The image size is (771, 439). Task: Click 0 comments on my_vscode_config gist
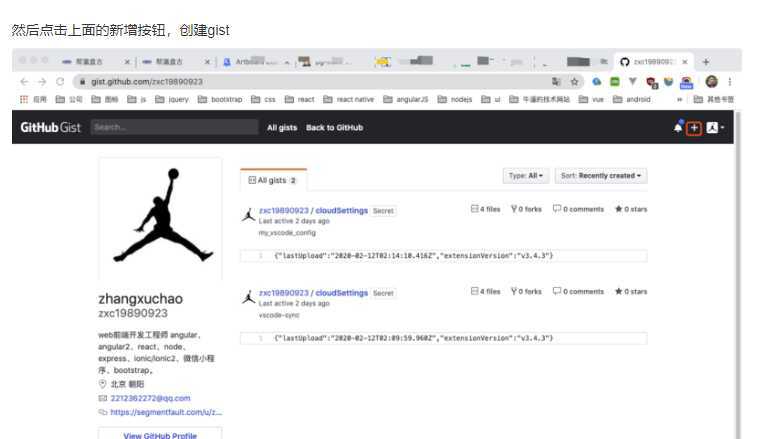pyautogui.click(x=578, y=209)
